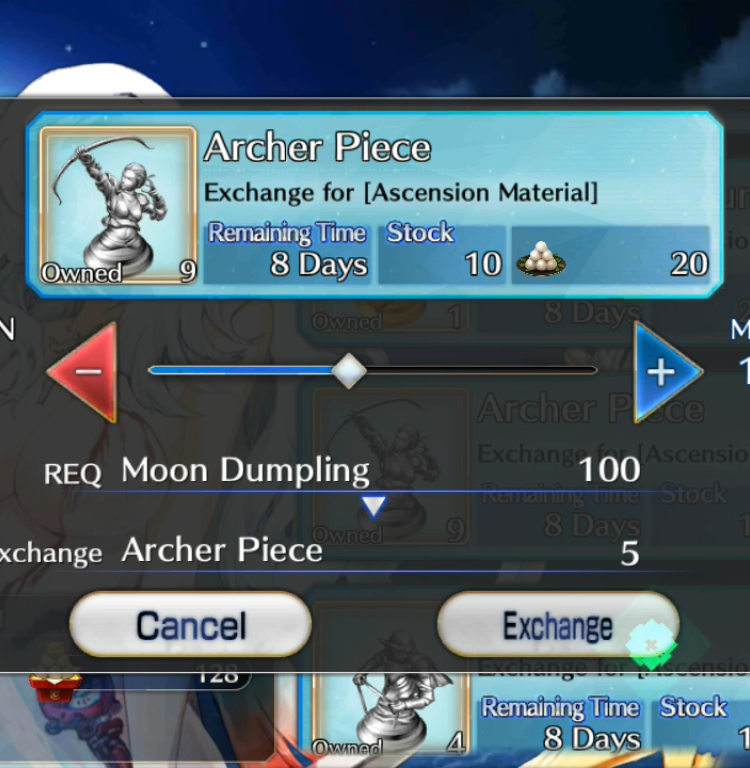Image resolution: width=750 pixels, height=768 pixels.
Task: Click the Remaining Time 8 Days field
Action: pos(287,255)
